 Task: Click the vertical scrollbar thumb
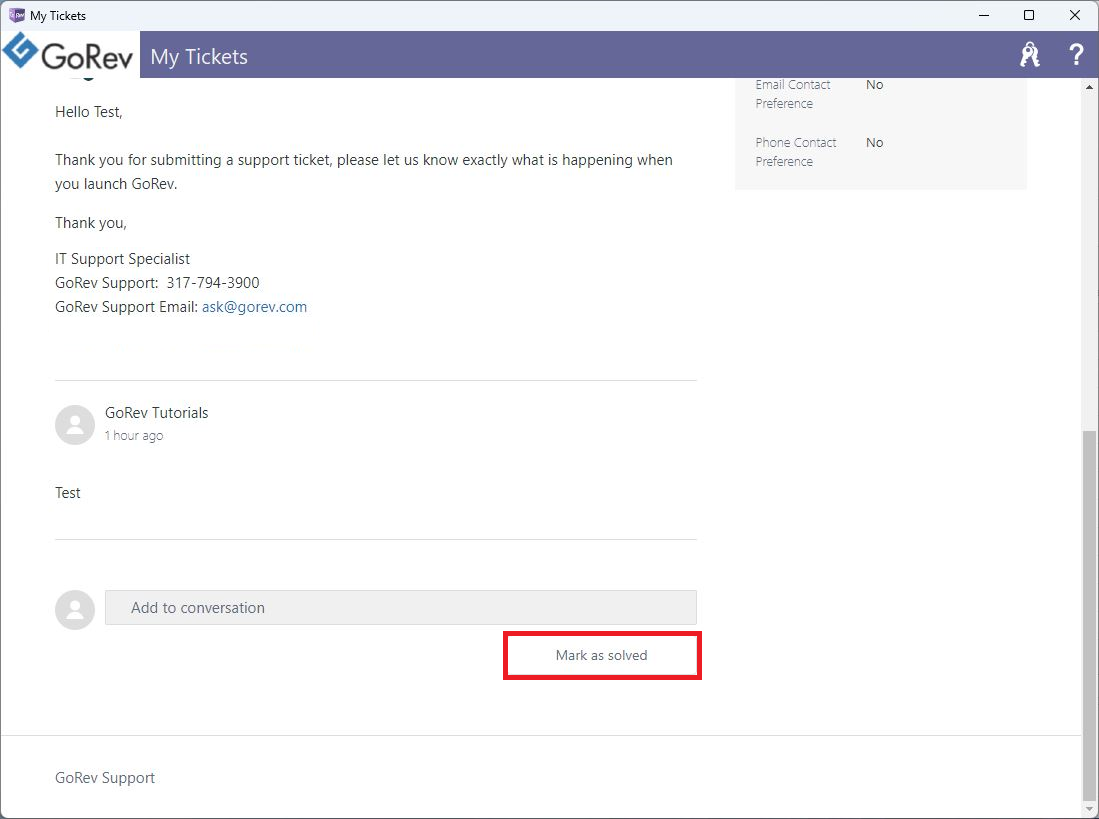[x=1089, y=615]
